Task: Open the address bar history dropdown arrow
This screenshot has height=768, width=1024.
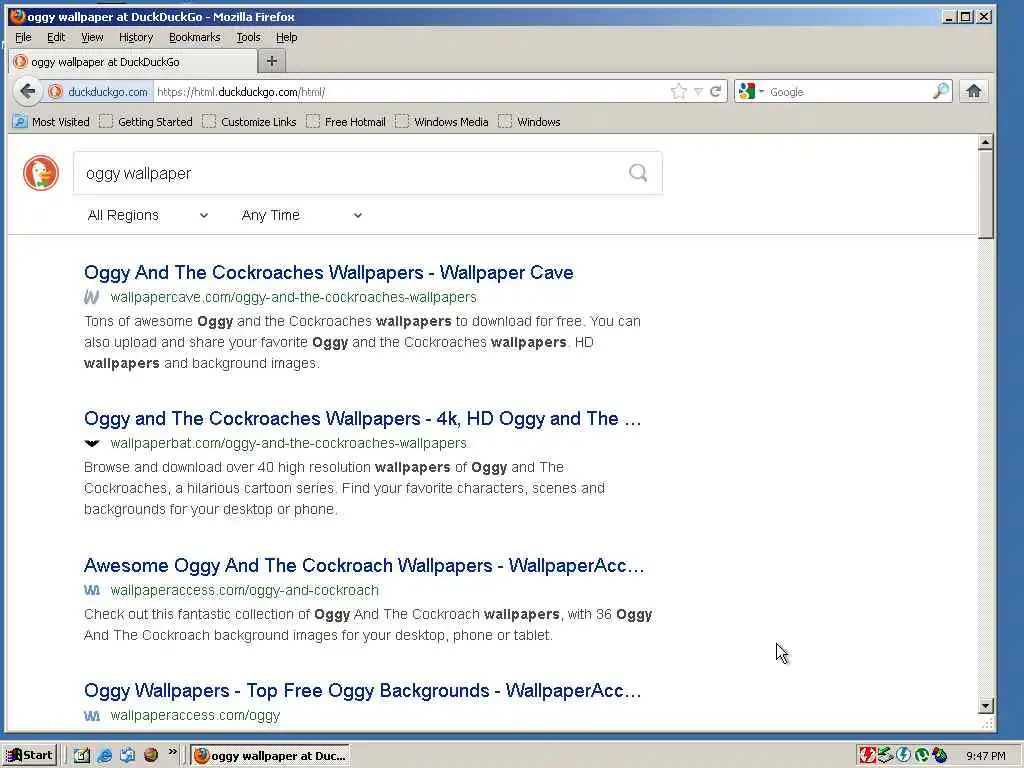Action: pos(698,91)
